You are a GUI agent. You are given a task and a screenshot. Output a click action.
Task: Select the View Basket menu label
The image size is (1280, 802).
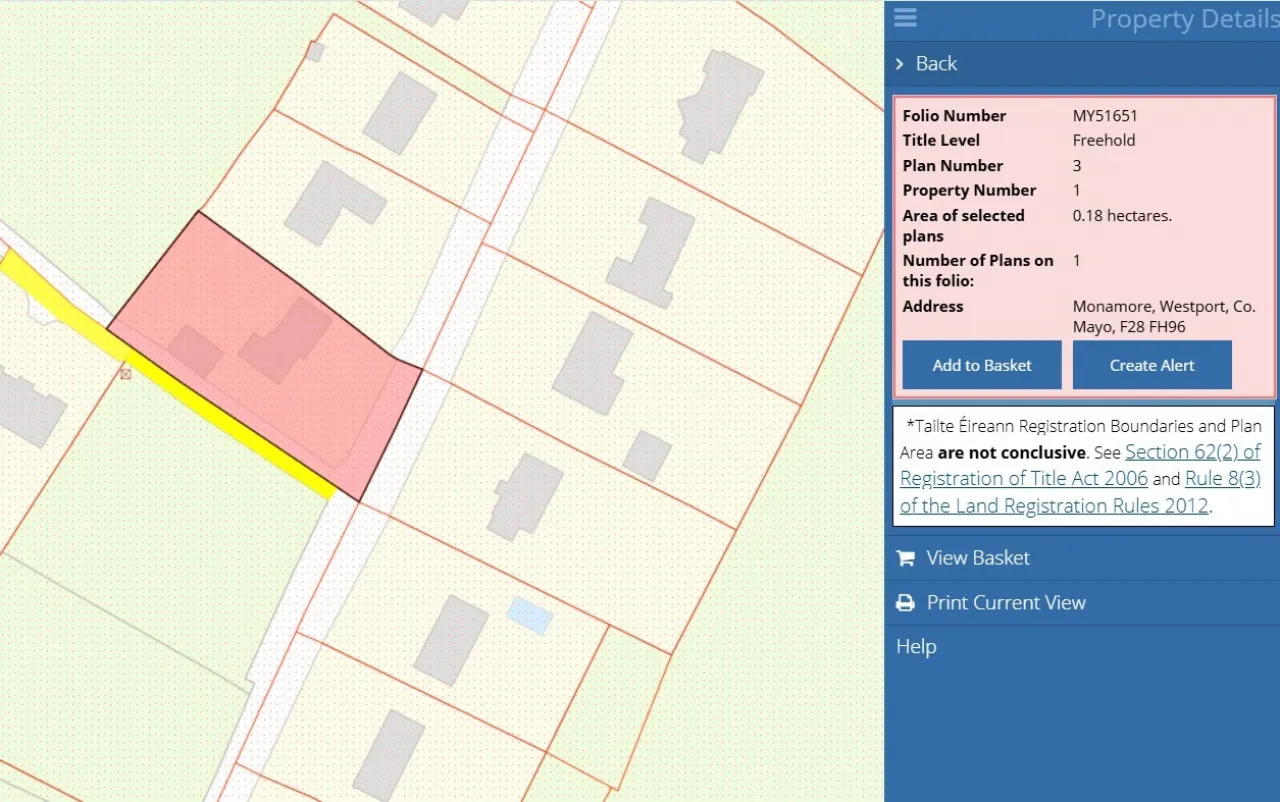tap(977, 558)
